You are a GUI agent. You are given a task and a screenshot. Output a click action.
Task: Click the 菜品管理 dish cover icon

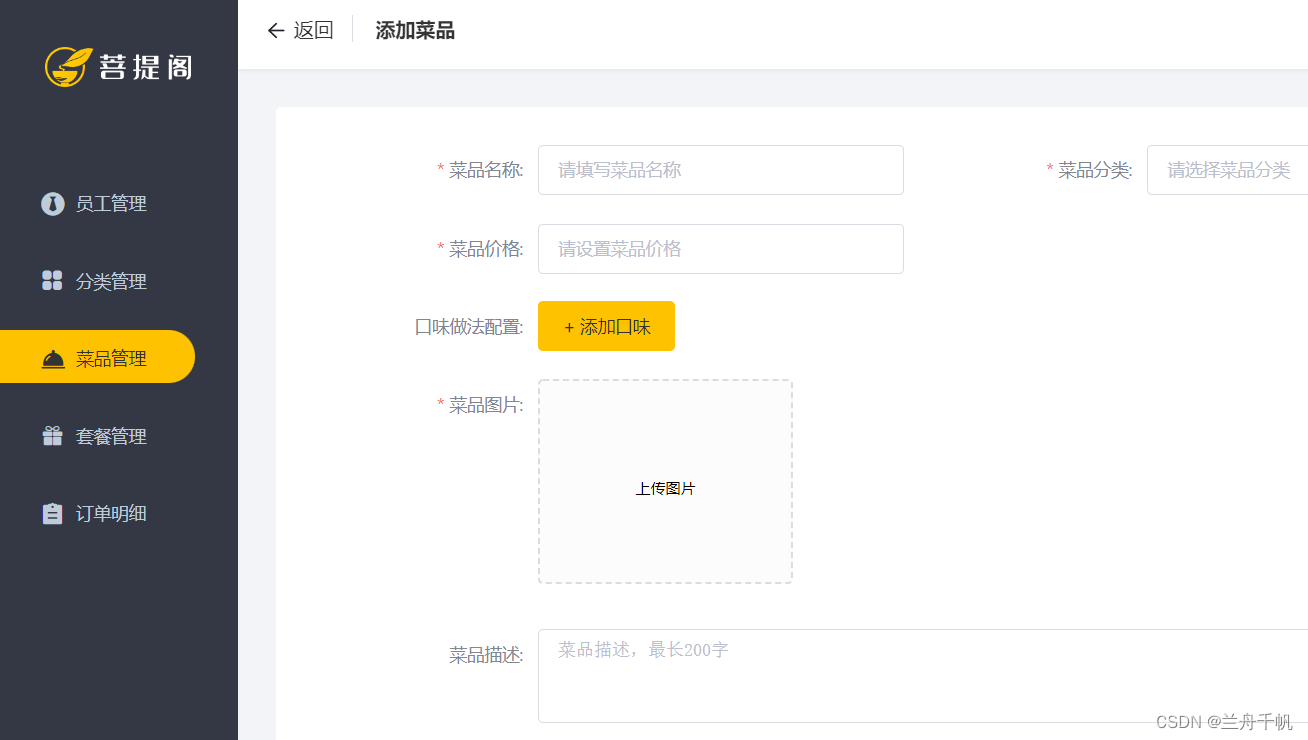53,359
